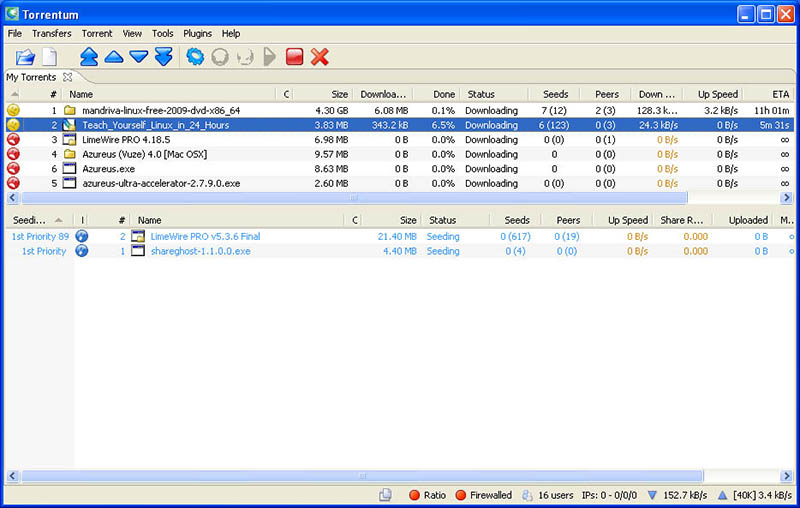Click the Seedi... column header sort arrow
Viewport: 800px width, 508px height.
(x=59, y=220)
